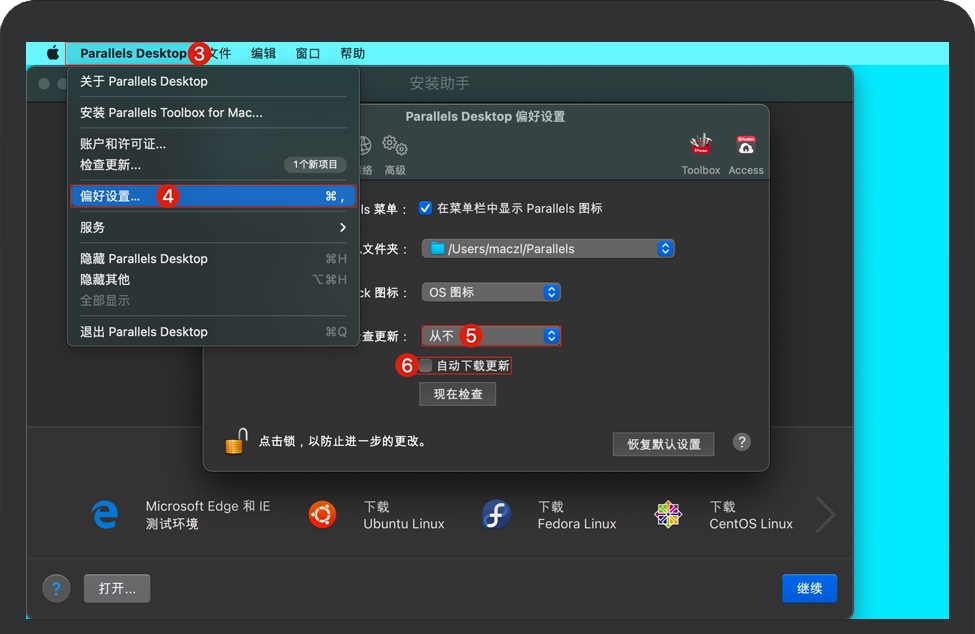This screenshot has width=975, height=634.
Task: Open the Access preferences tab
Action: point(746,155)
